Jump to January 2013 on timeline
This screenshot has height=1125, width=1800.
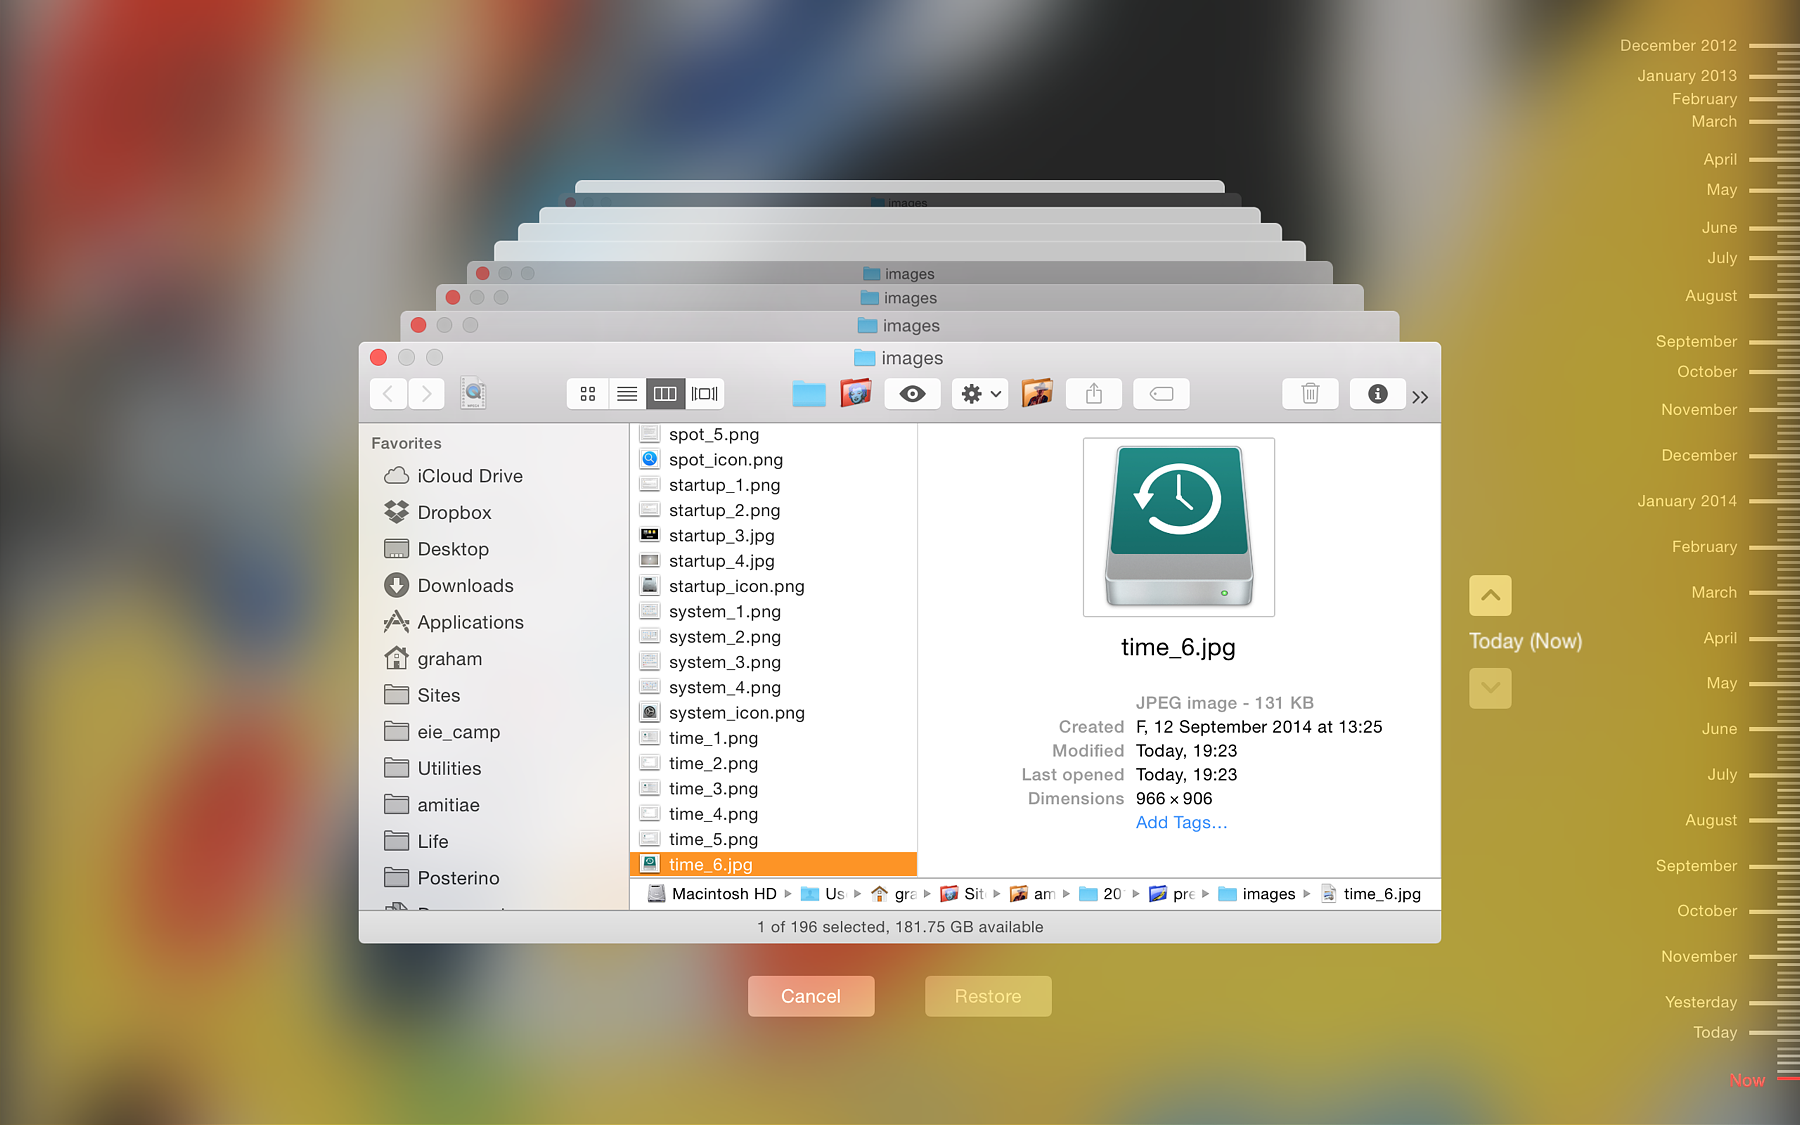coord(1687,75)
